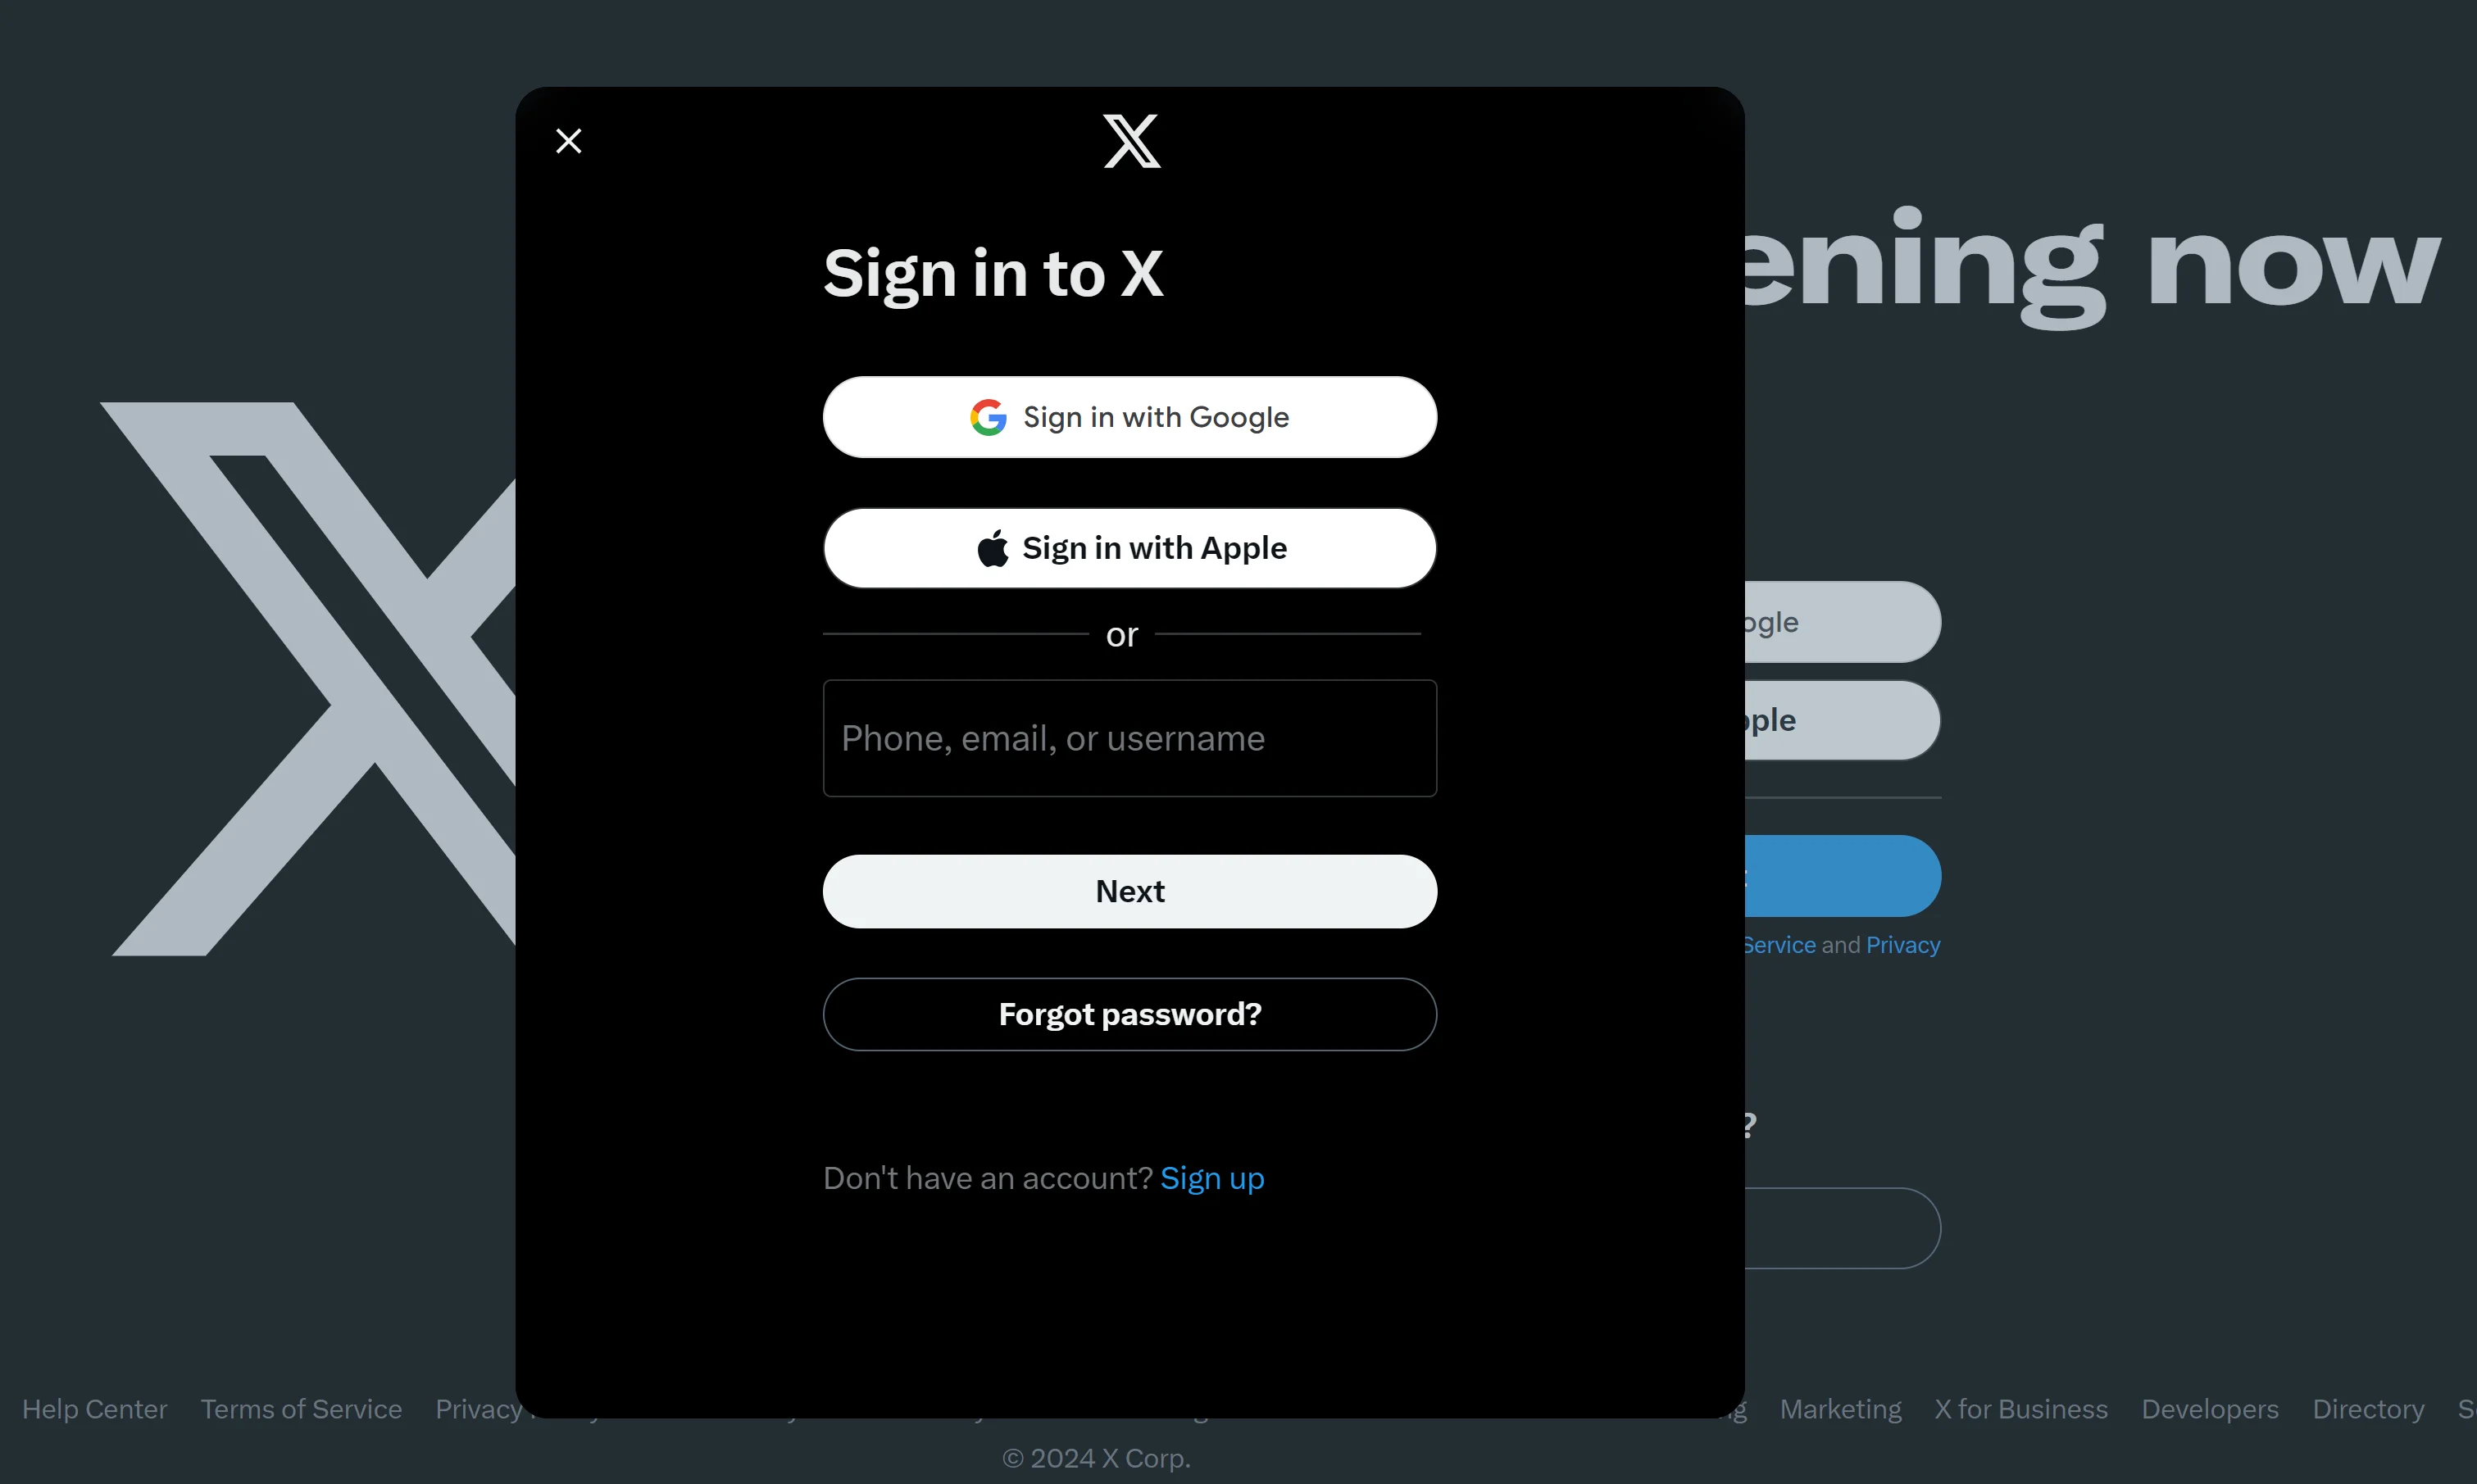Click the close X icon top-left
The width and height of the screenshot is (2477, 1484).
[x=569, y=139]
